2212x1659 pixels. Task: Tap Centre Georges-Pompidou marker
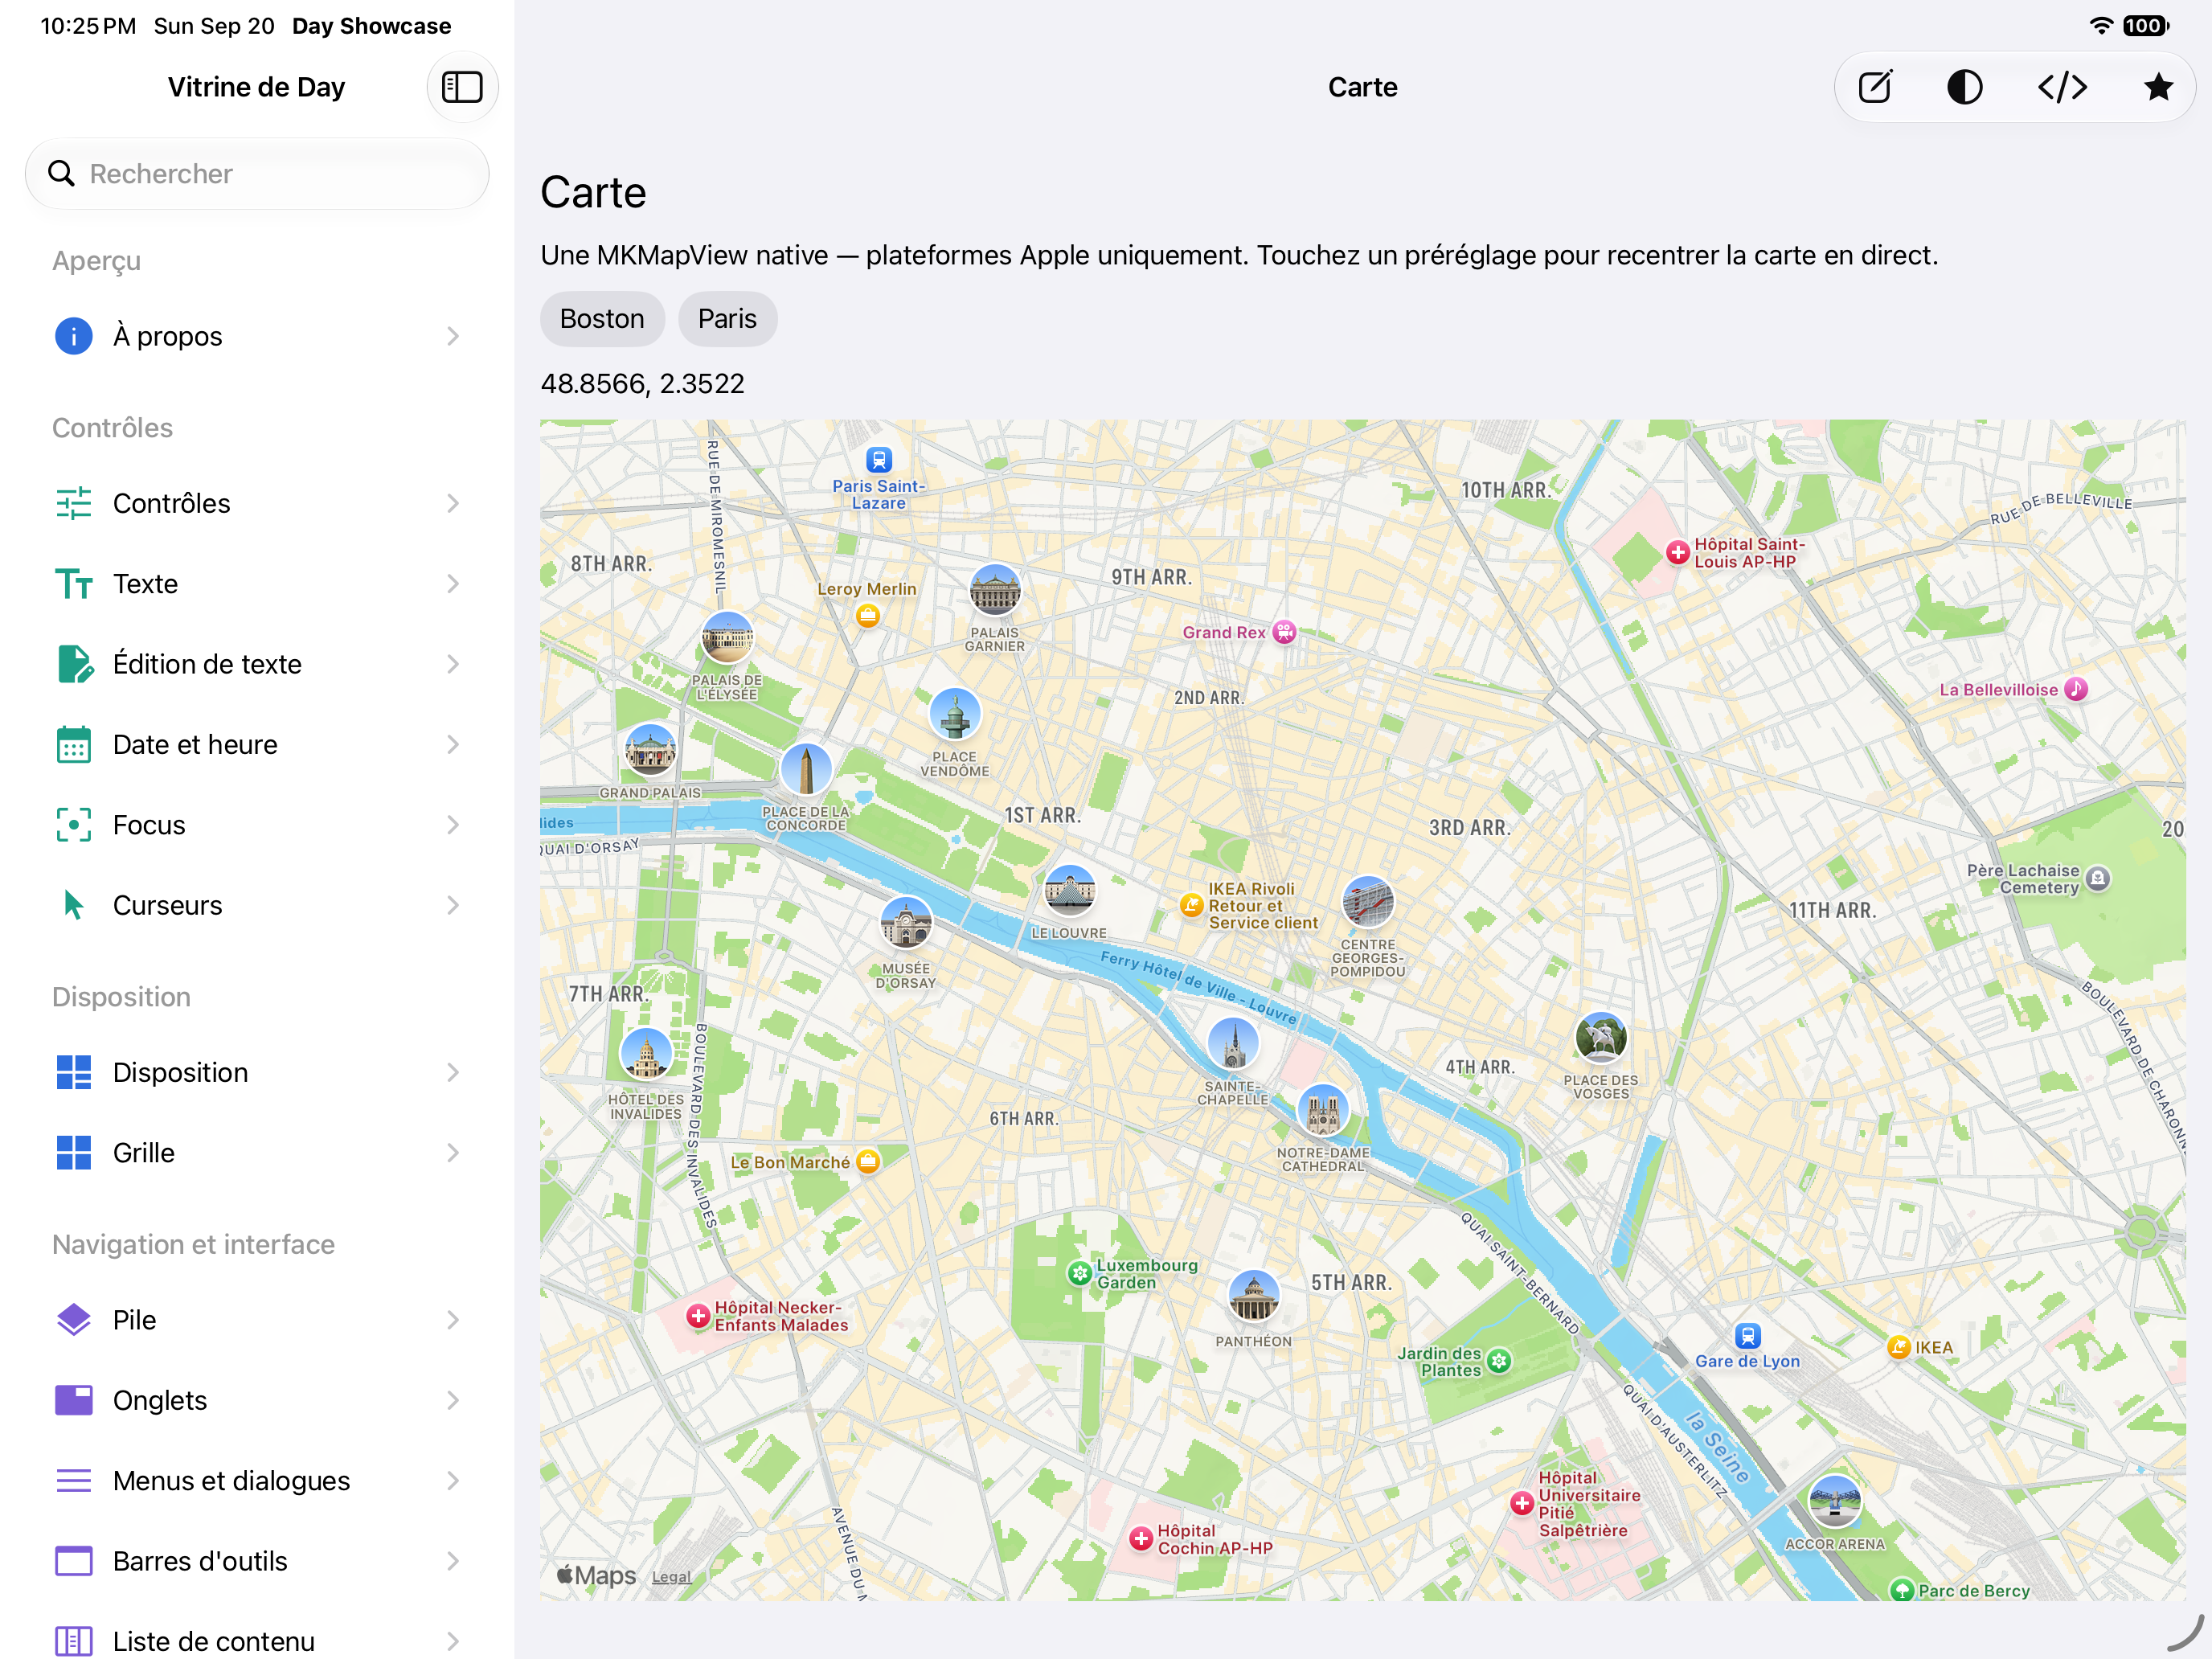pos(1368,902)
